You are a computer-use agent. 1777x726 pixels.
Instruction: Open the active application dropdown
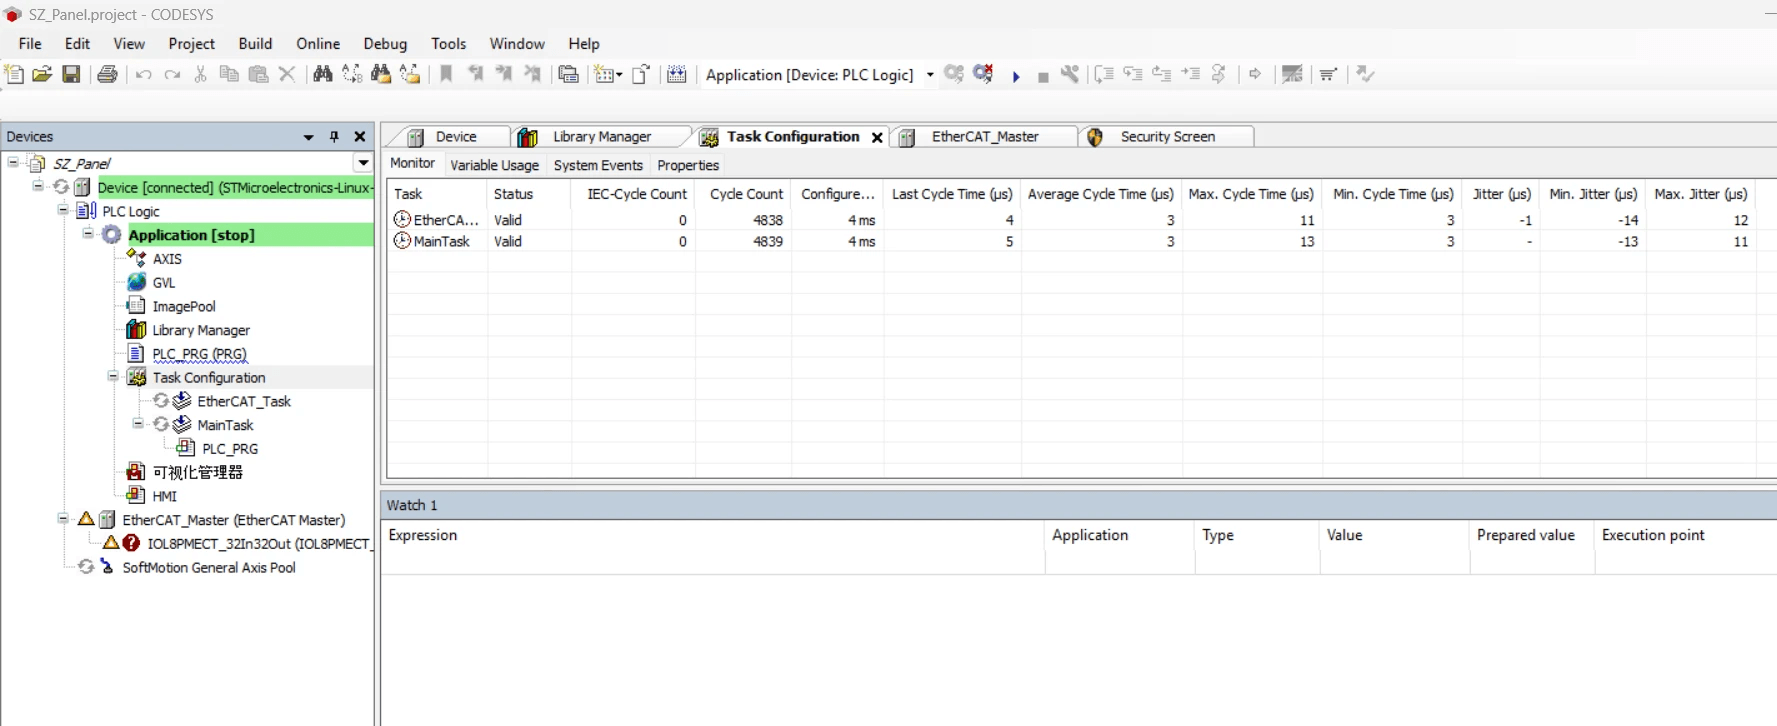coord(930,75)
